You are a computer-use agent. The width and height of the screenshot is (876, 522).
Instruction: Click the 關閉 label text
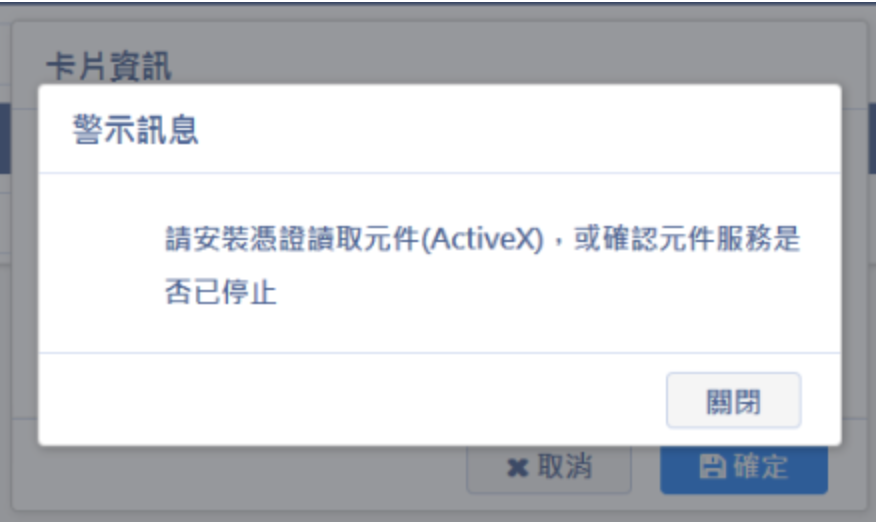[x=734, y=401]
